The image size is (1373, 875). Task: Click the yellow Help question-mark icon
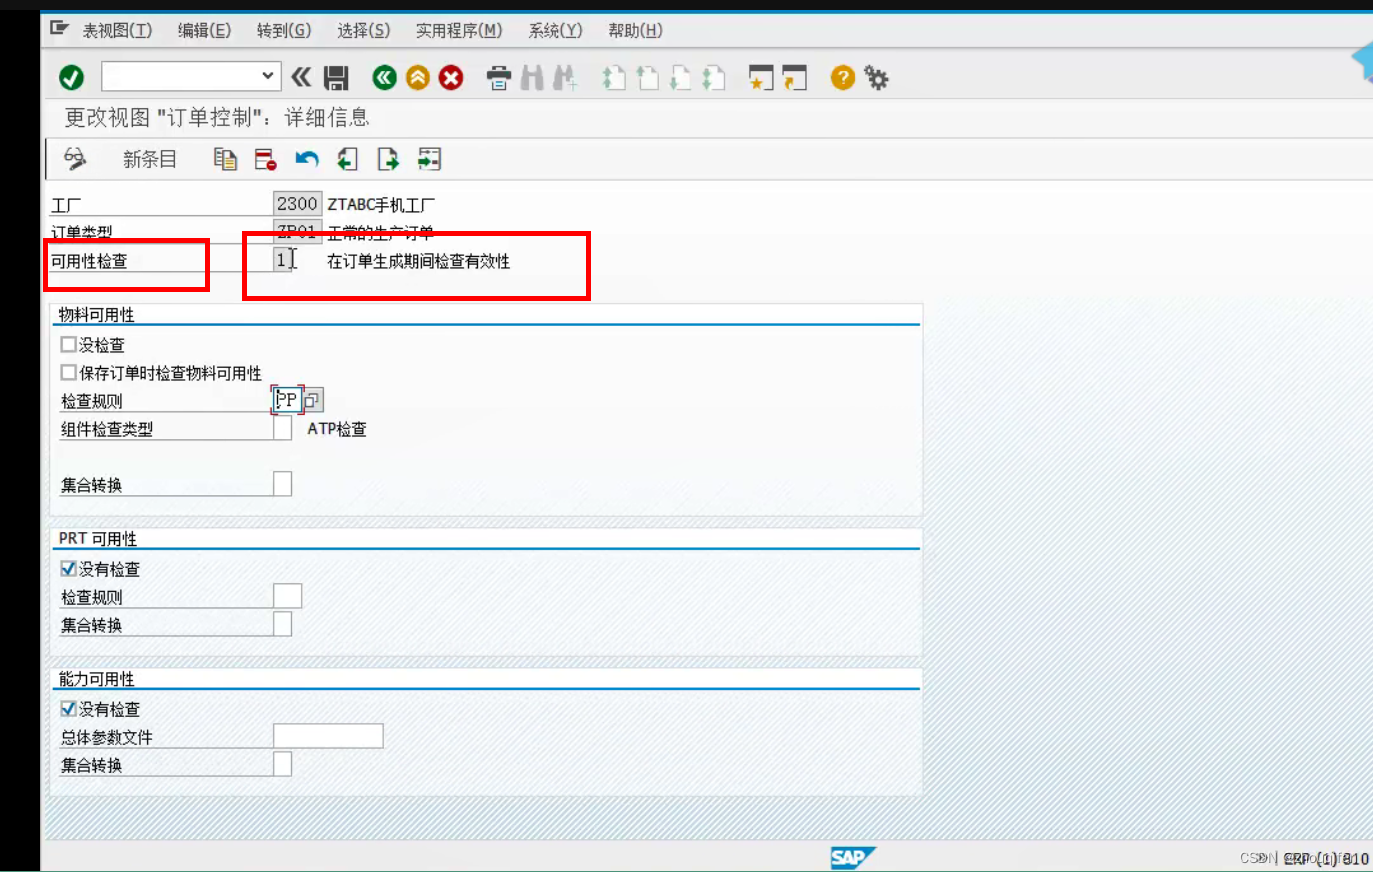point(843,77)
